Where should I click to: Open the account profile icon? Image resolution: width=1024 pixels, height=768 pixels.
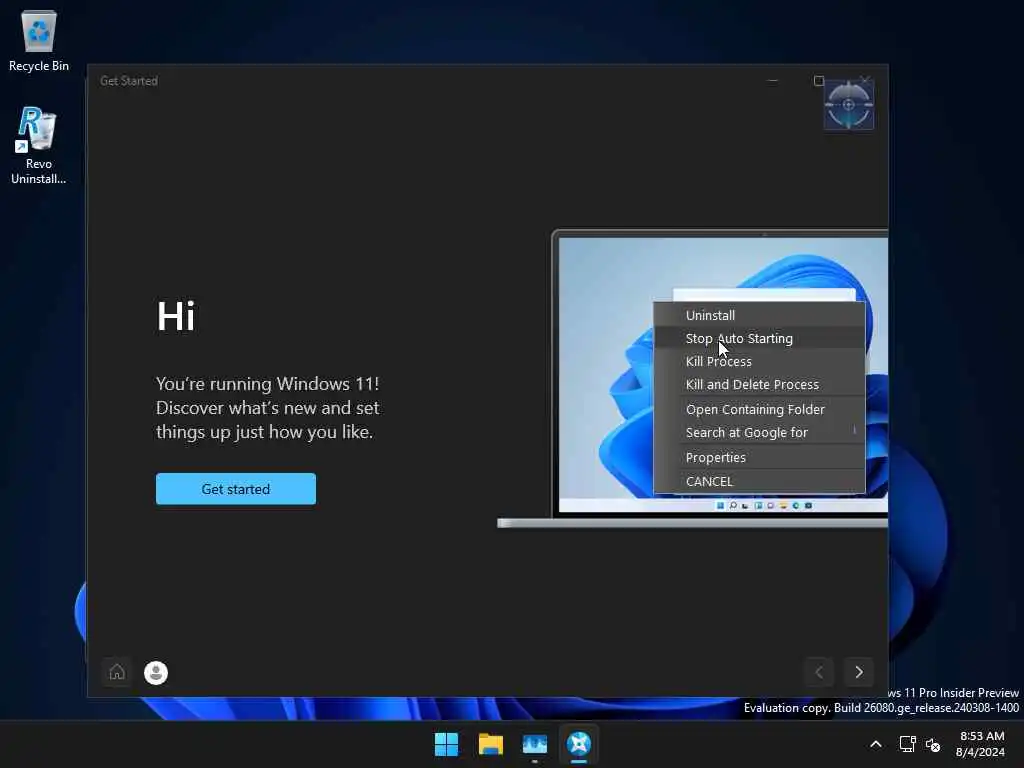tap(156, 673)
